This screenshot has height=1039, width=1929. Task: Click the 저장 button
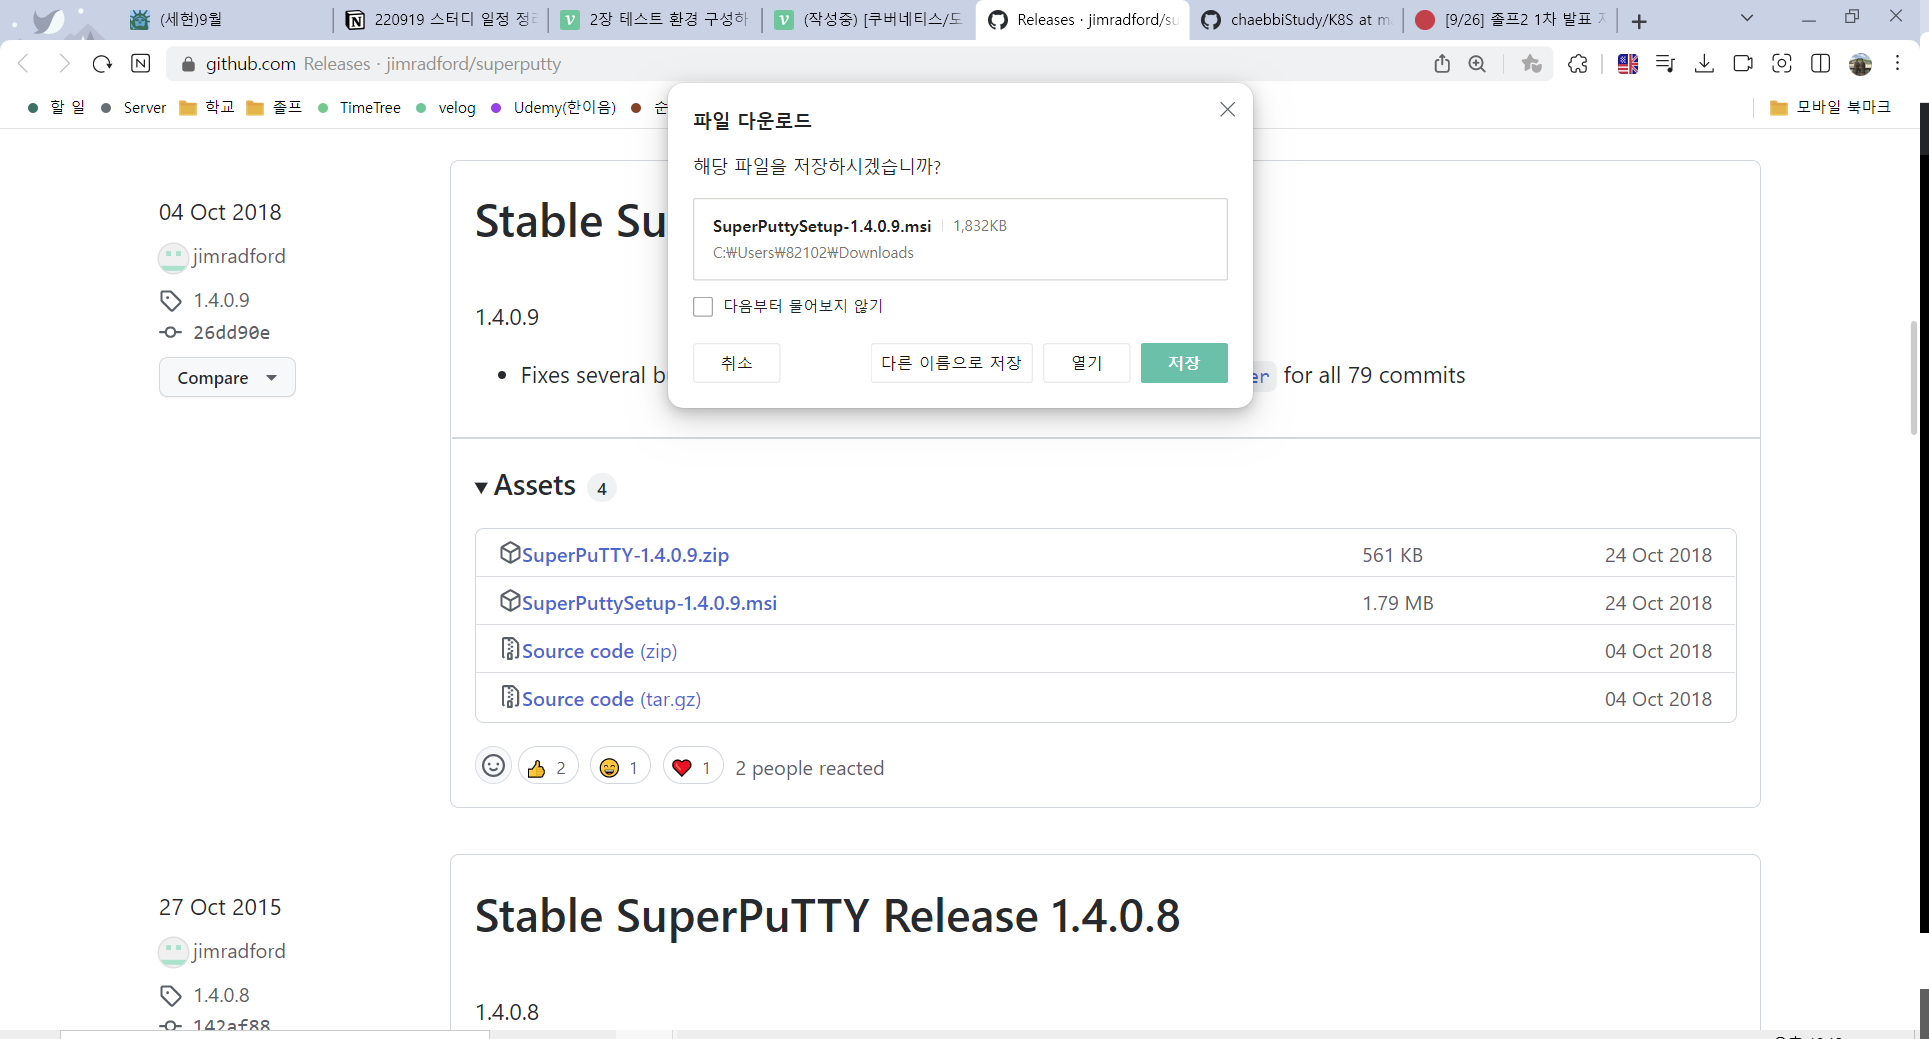(1184, 363)
